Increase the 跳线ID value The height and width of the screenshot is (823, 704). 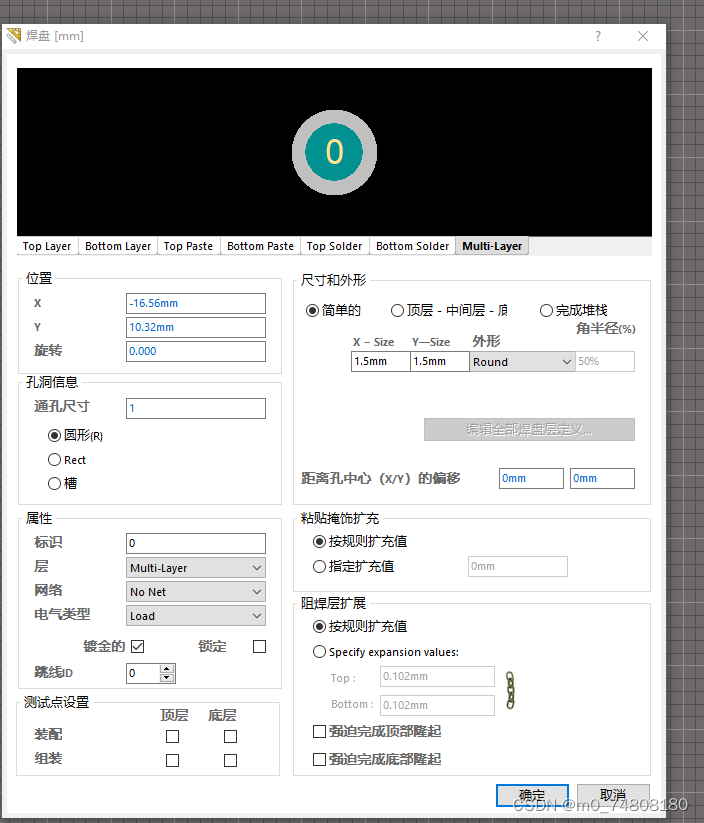[167, 669]
